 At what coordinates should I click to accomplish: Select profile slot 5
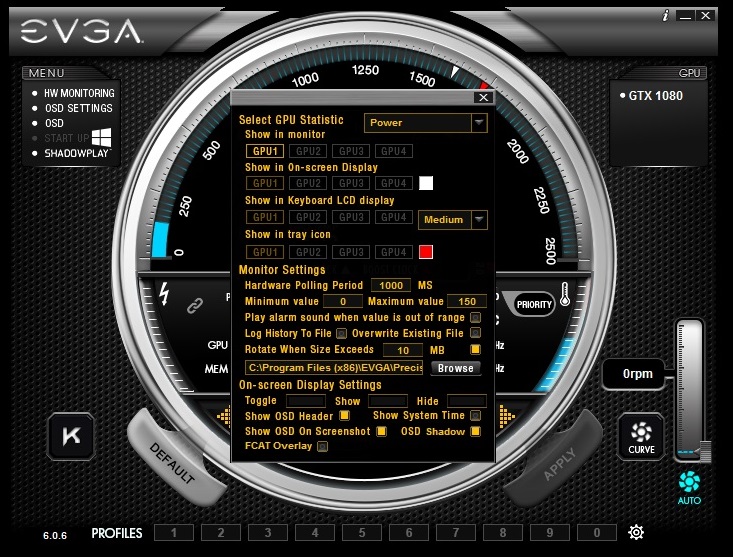pos(362,533)
